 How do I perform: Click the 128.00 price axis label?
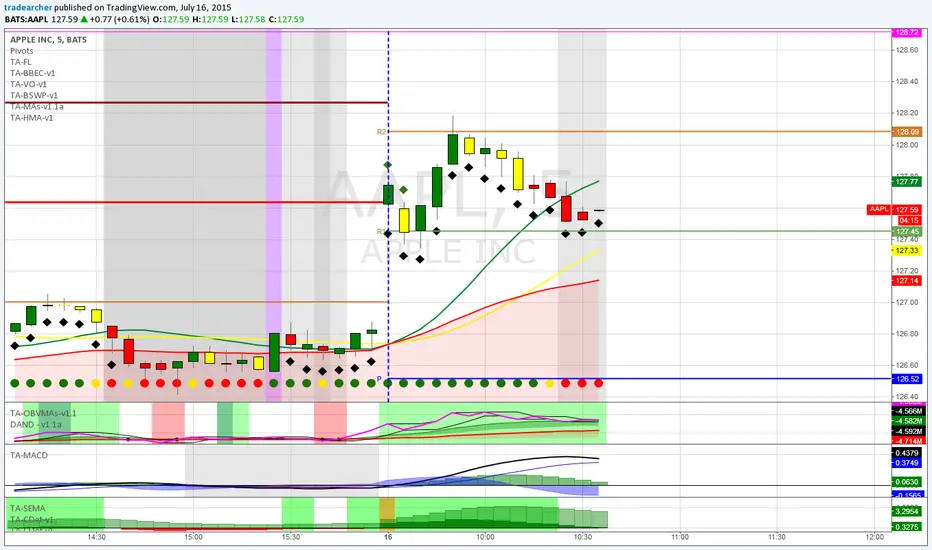click(907, 144)
